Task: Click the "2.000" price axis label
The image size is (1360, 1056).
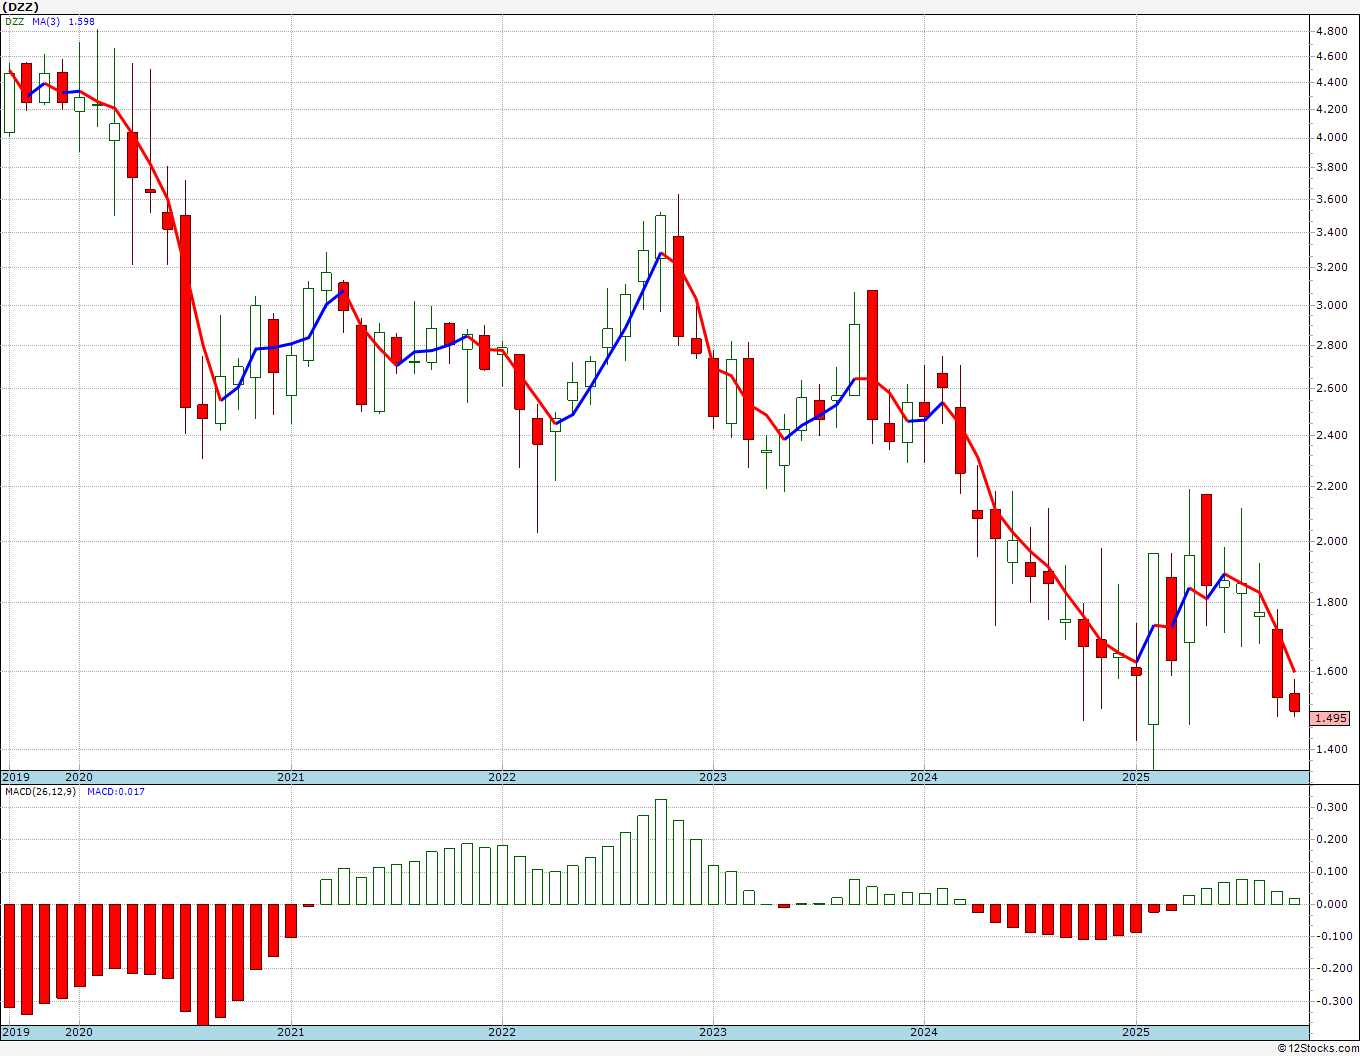Action: coord(1331,541)
